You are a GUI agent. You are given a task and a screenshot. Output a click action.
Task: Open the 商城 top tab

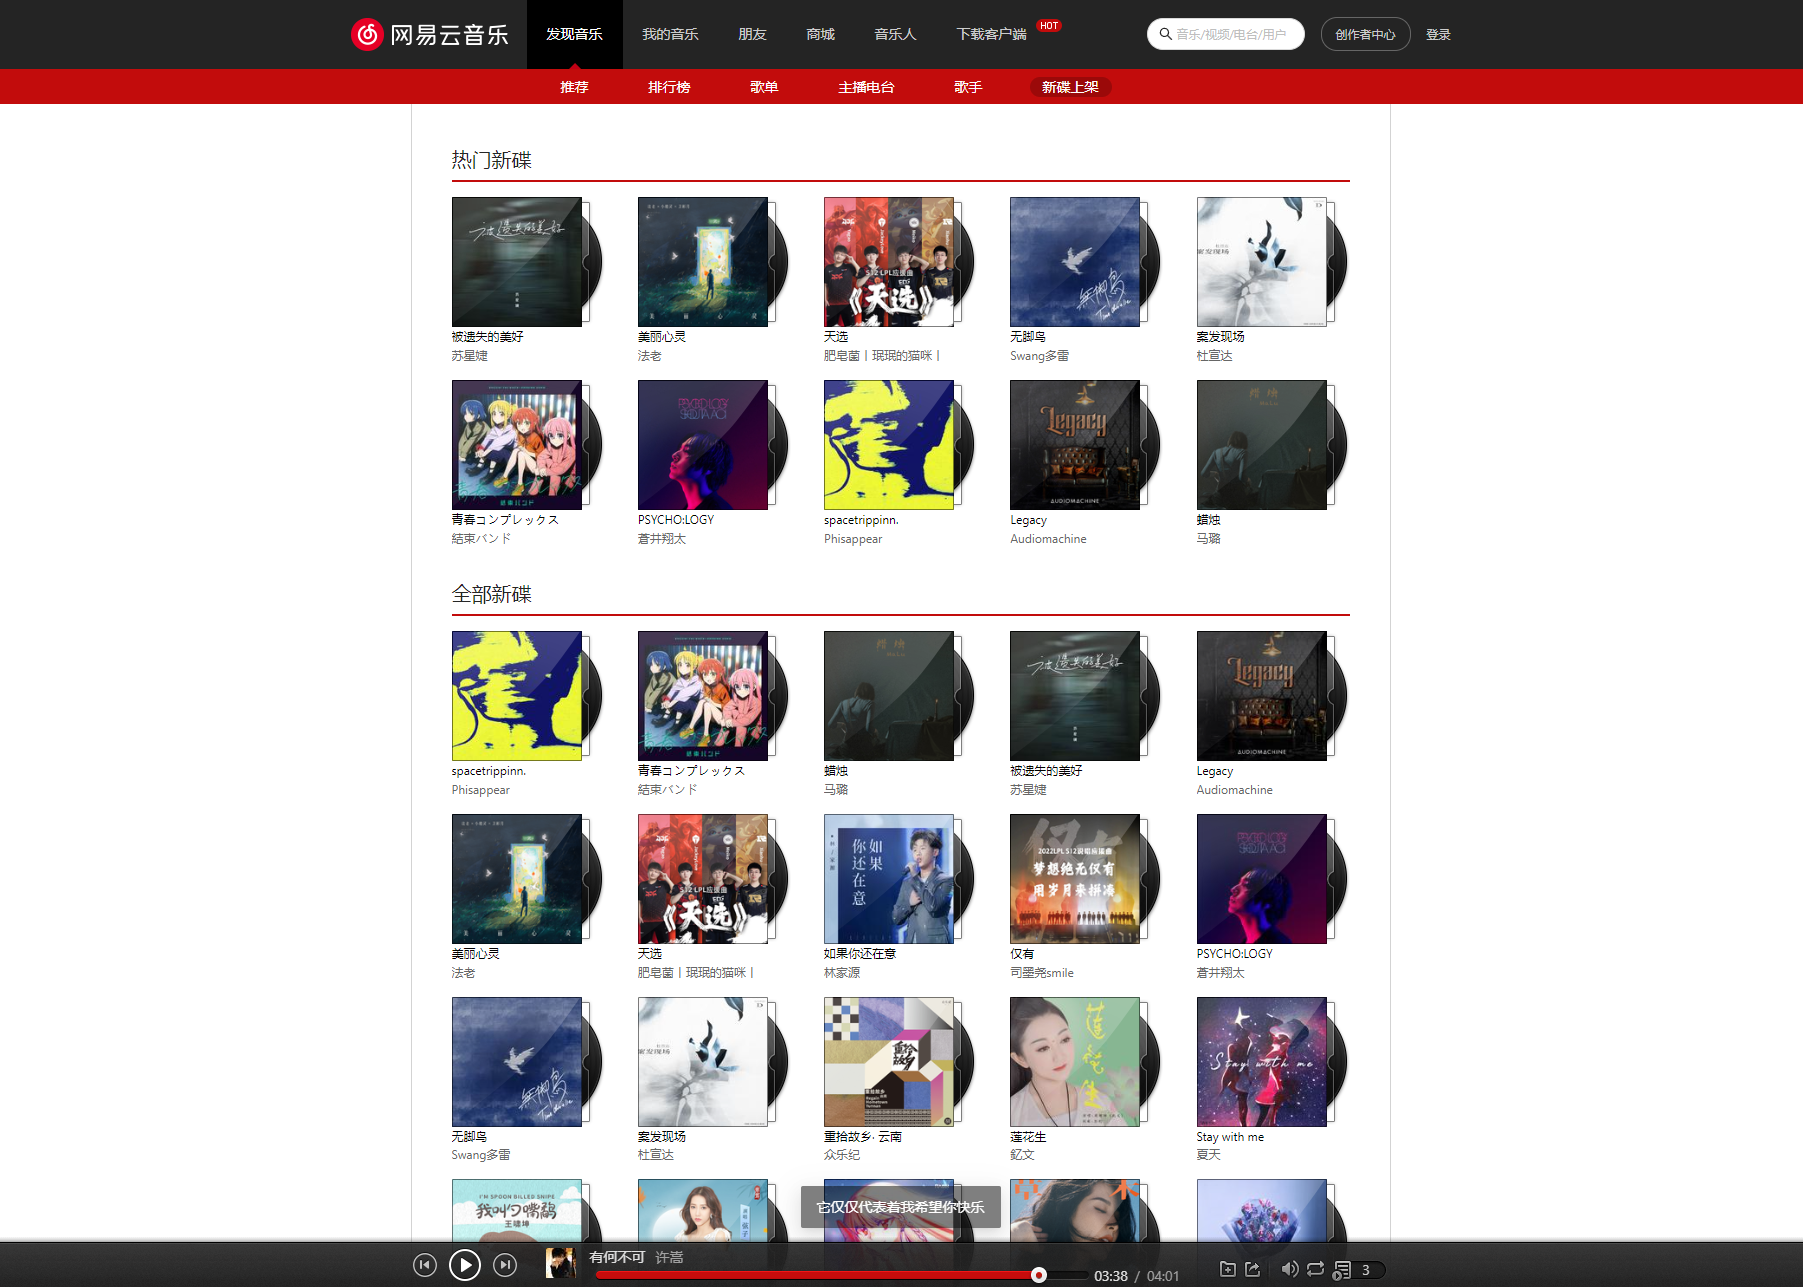click(820, 34)
